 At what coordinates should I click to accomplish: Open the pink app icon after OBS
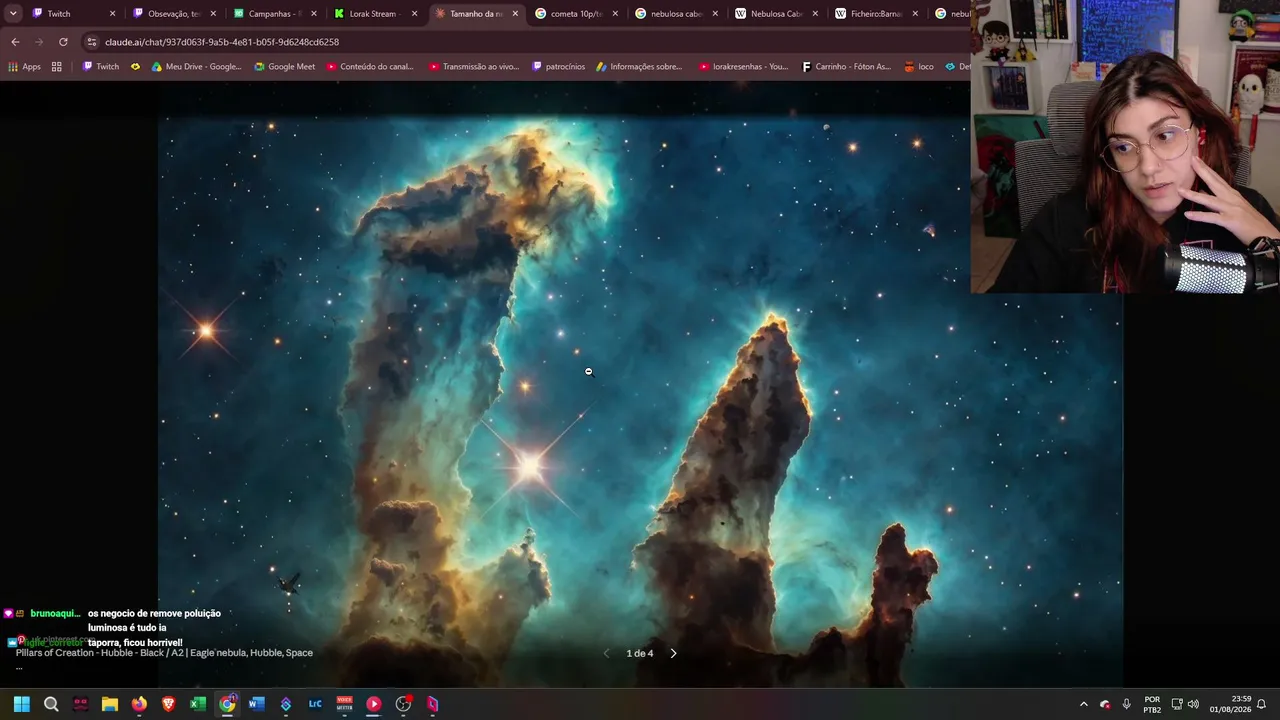(432, 704)
